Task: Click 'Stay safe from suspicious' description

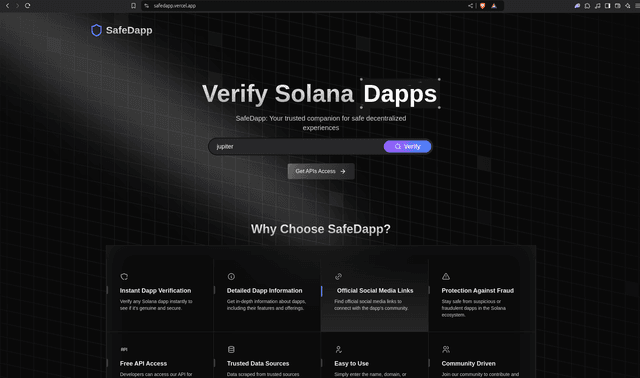Action: [x=473, y=308]
